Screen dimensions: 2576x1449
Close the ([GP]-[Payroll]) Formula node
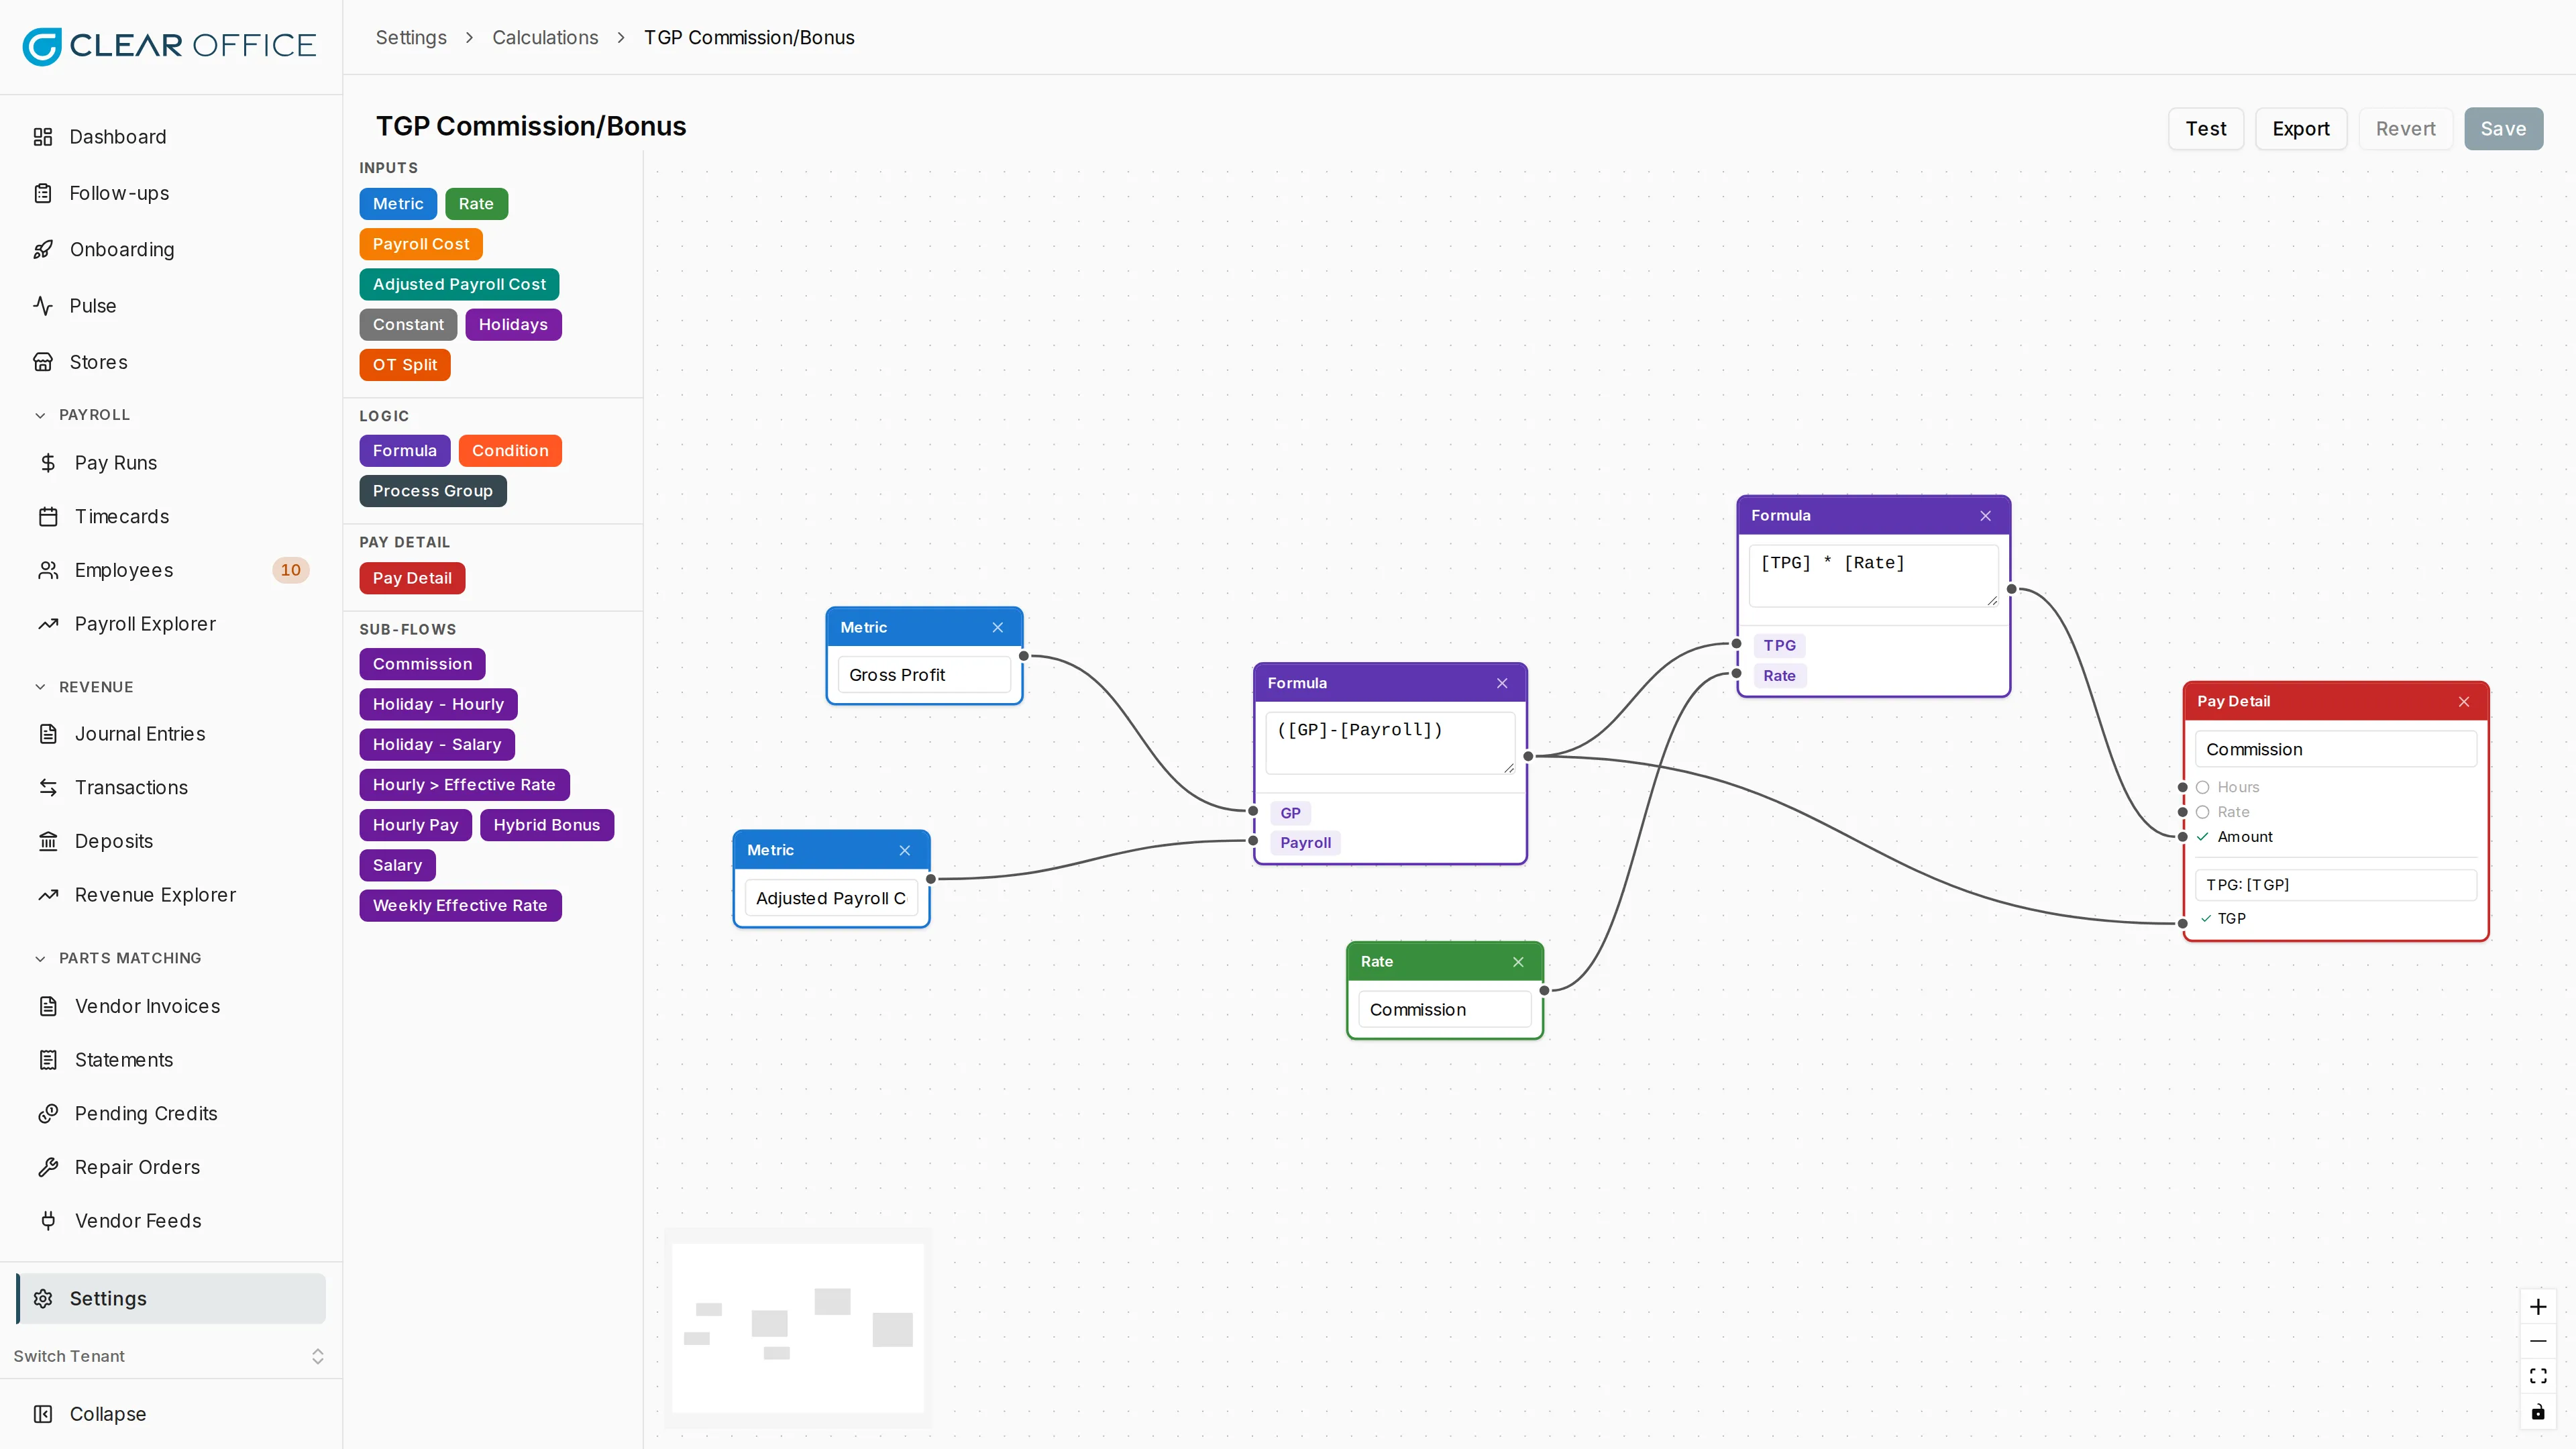(1502, 683)
